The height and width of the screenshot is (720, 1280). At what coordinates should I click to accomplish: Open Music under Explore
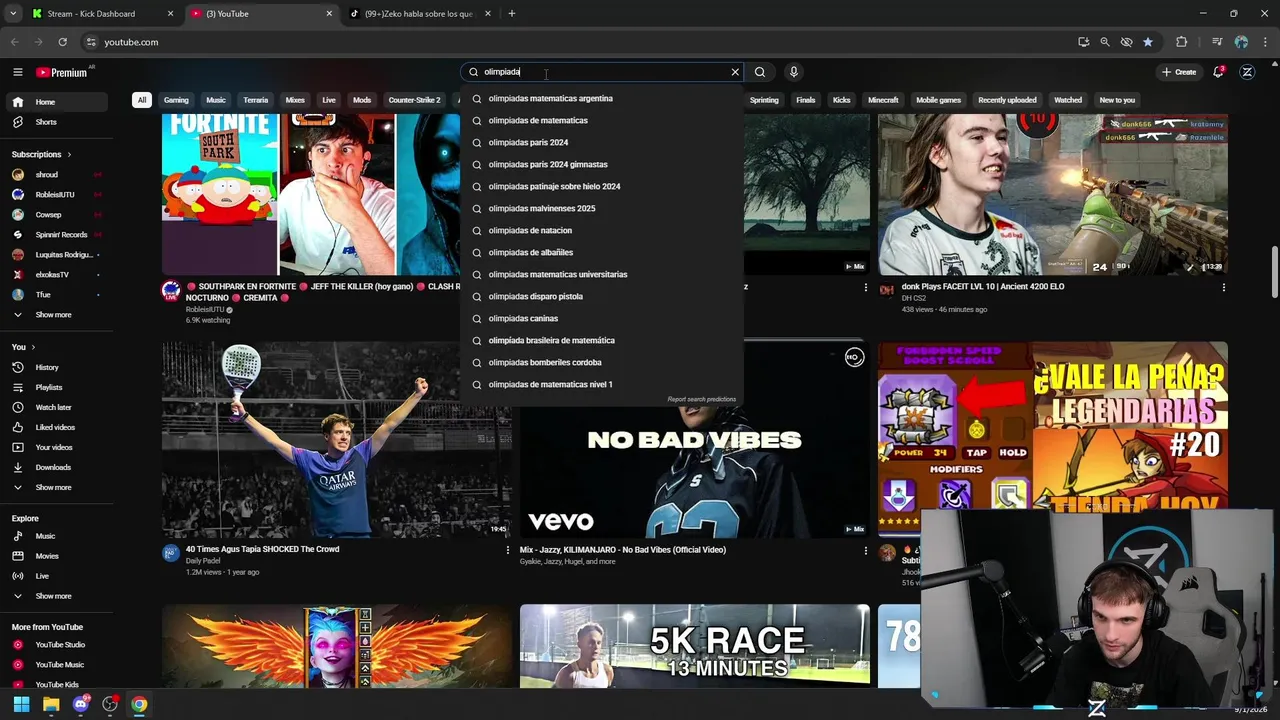click(x=58, y=536)
